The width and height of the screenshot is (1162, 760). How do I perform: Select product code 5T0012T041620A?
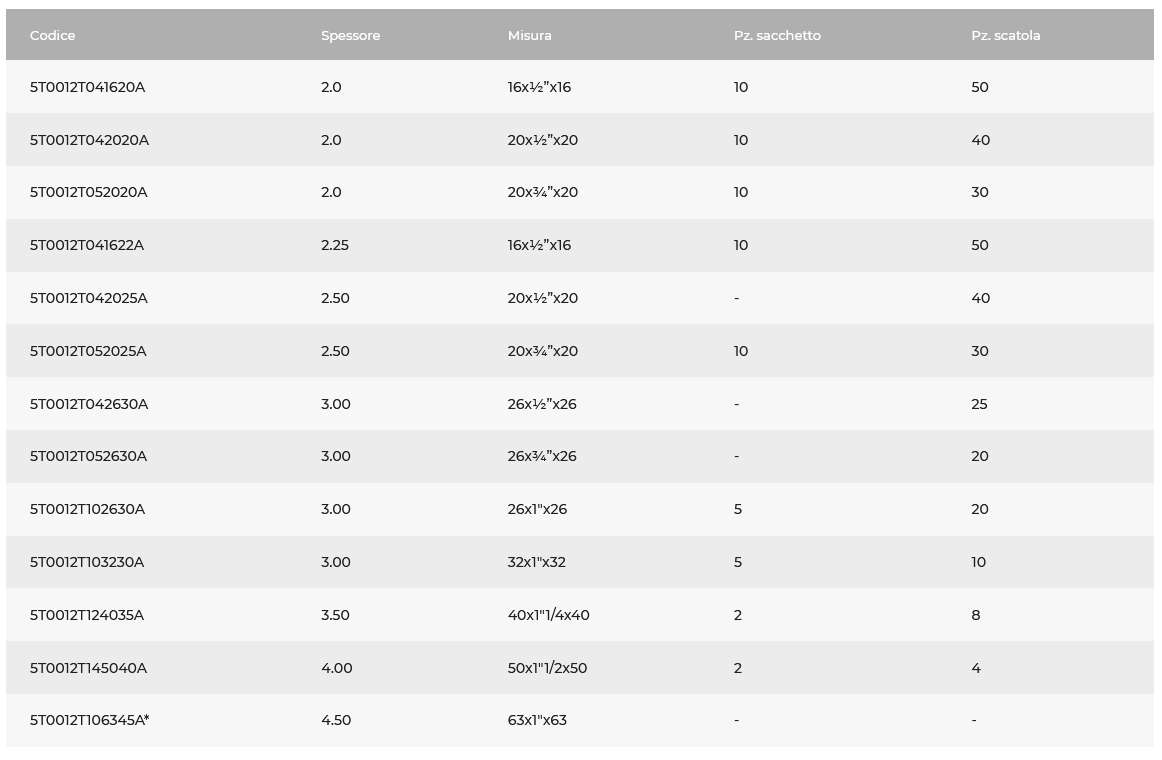tap(87, 87)
